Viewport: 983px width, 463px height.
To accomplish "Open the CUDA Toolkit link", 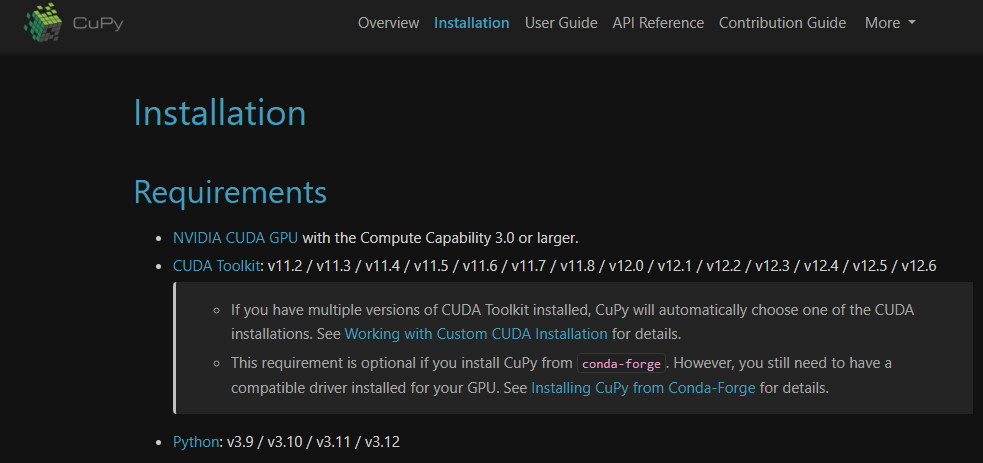I will click(x=216, y=266).
